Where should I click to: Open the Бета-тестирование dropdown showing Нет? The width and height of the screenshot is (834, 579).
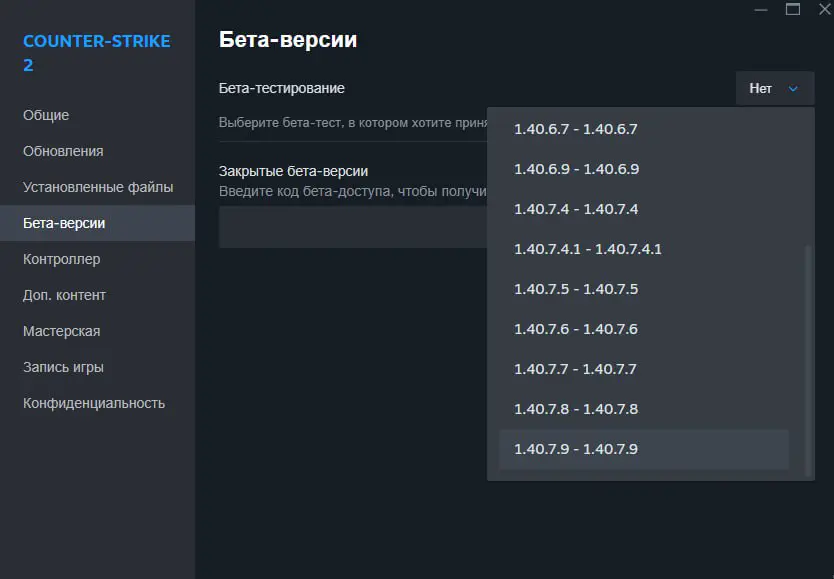(x=774, y=88)
